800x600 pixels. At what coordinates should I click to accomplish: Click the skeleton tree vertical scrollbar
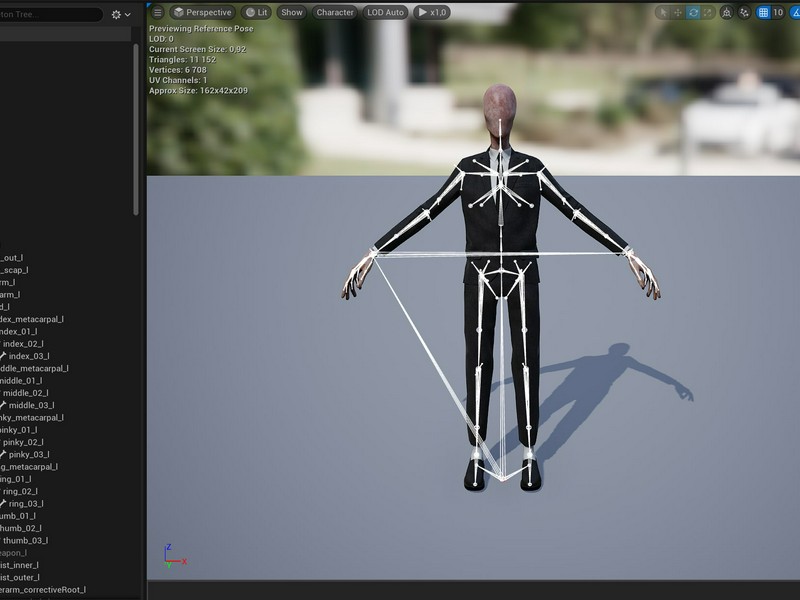click(136, 130)
